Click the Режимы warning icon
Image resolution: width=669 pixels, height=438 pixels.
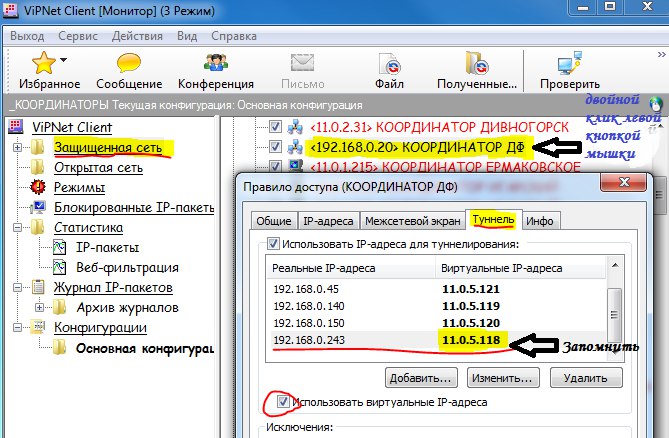38,187
